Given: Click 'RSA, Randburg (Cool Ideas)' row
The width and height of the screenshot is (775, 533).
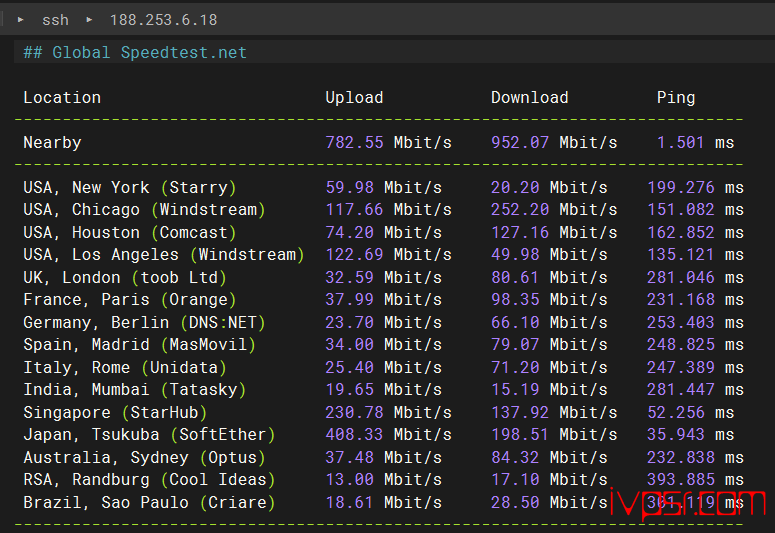Looking at the screenshot, I should [149, 480].
